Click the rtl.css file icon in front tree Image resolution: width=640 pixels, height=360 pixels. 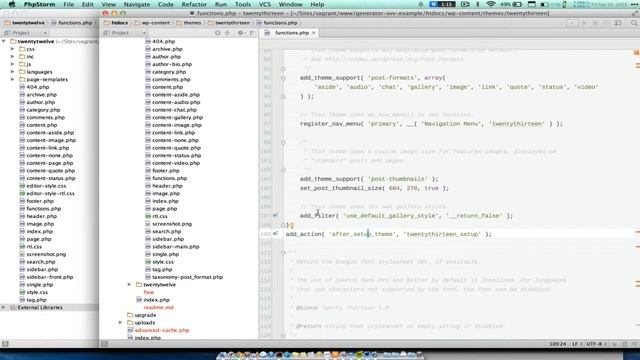(148, 216)
